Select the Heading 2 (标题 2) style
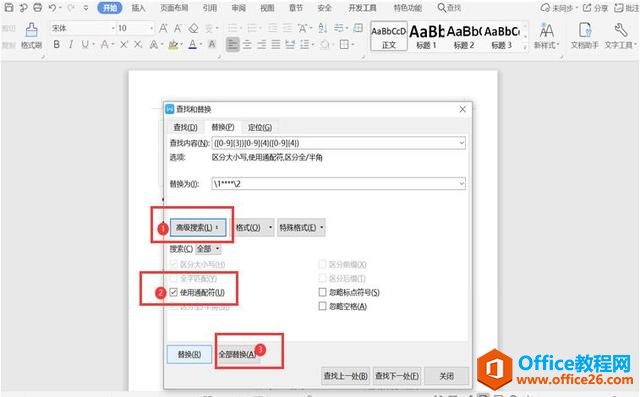This screenshot has height=397, width=640. (x=464, y=36)
